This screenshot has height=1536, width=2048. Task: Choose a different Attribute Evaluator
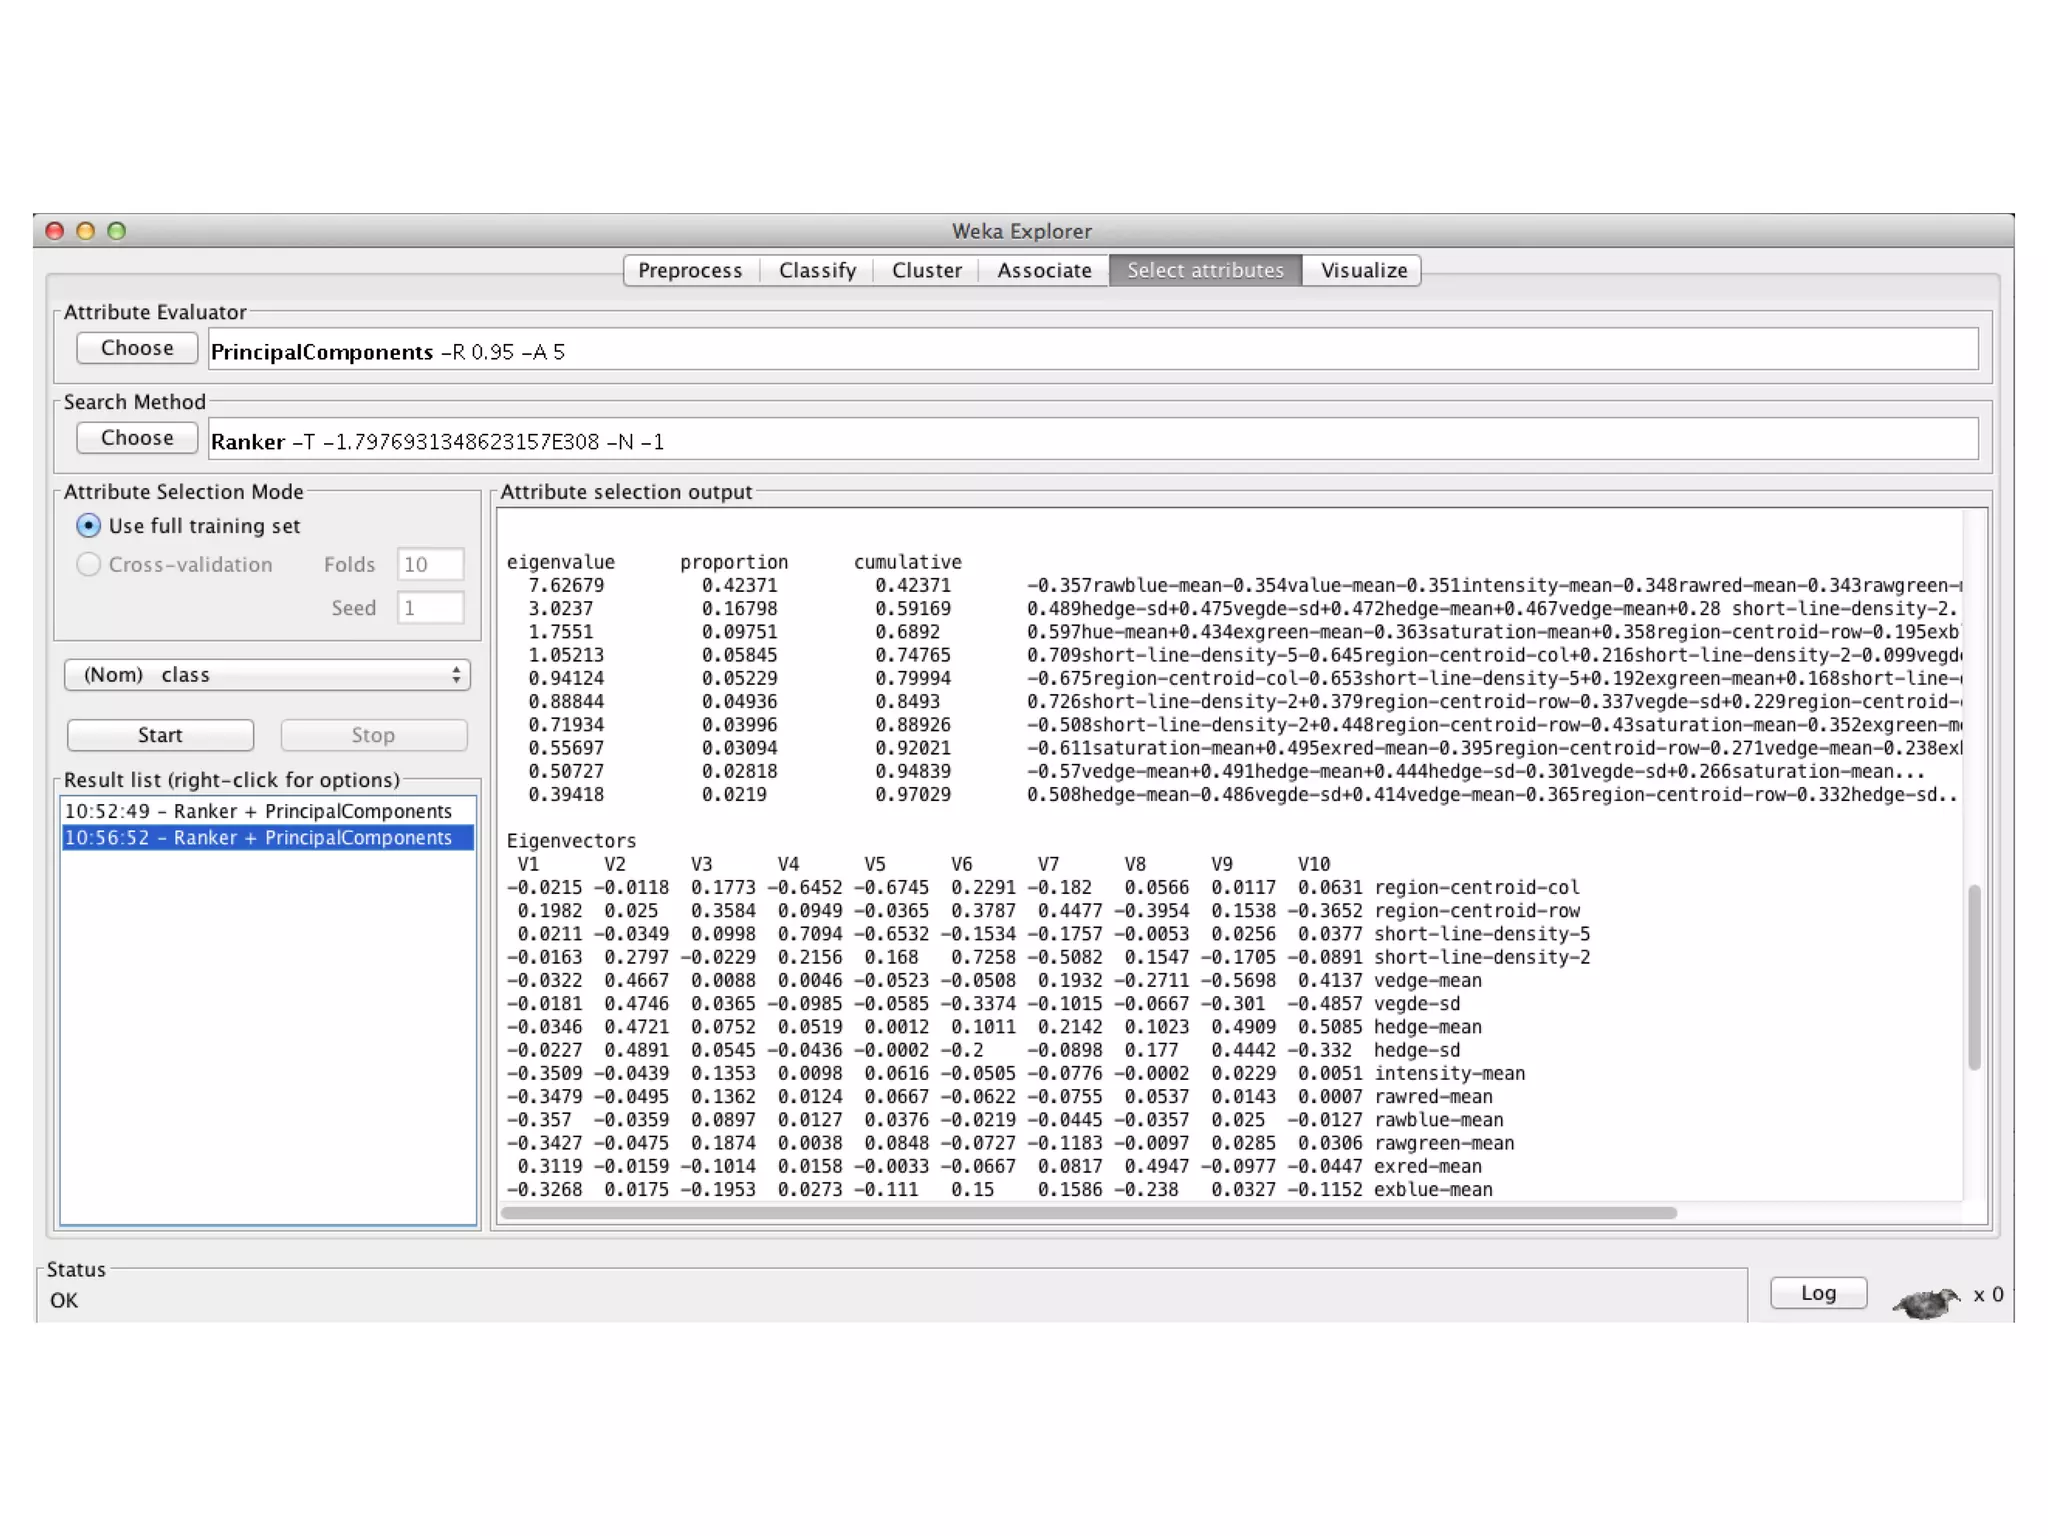coord(137,348)
